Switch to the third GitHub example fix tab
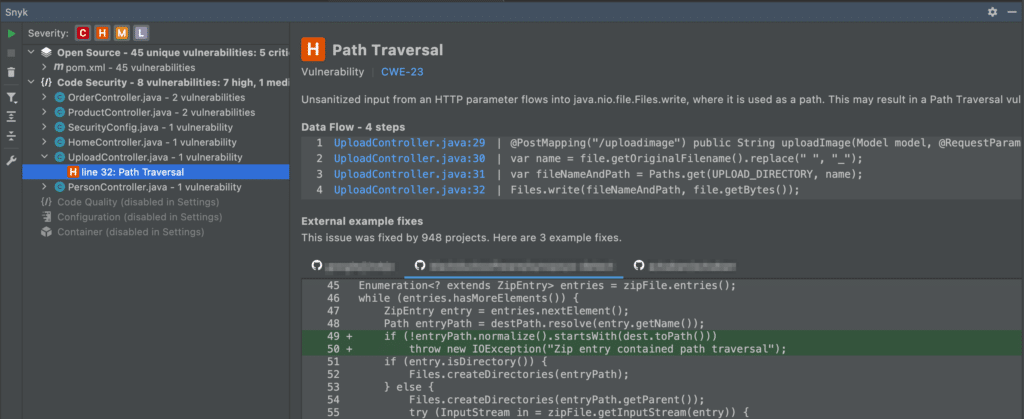1024x419 pixels. point(684,266)
